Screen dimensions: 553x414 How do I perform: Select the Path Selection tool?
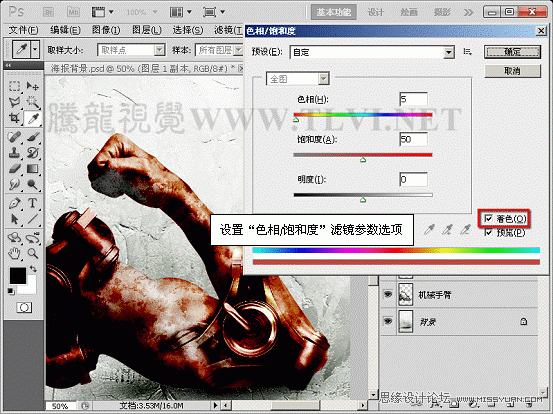point(14,219)
